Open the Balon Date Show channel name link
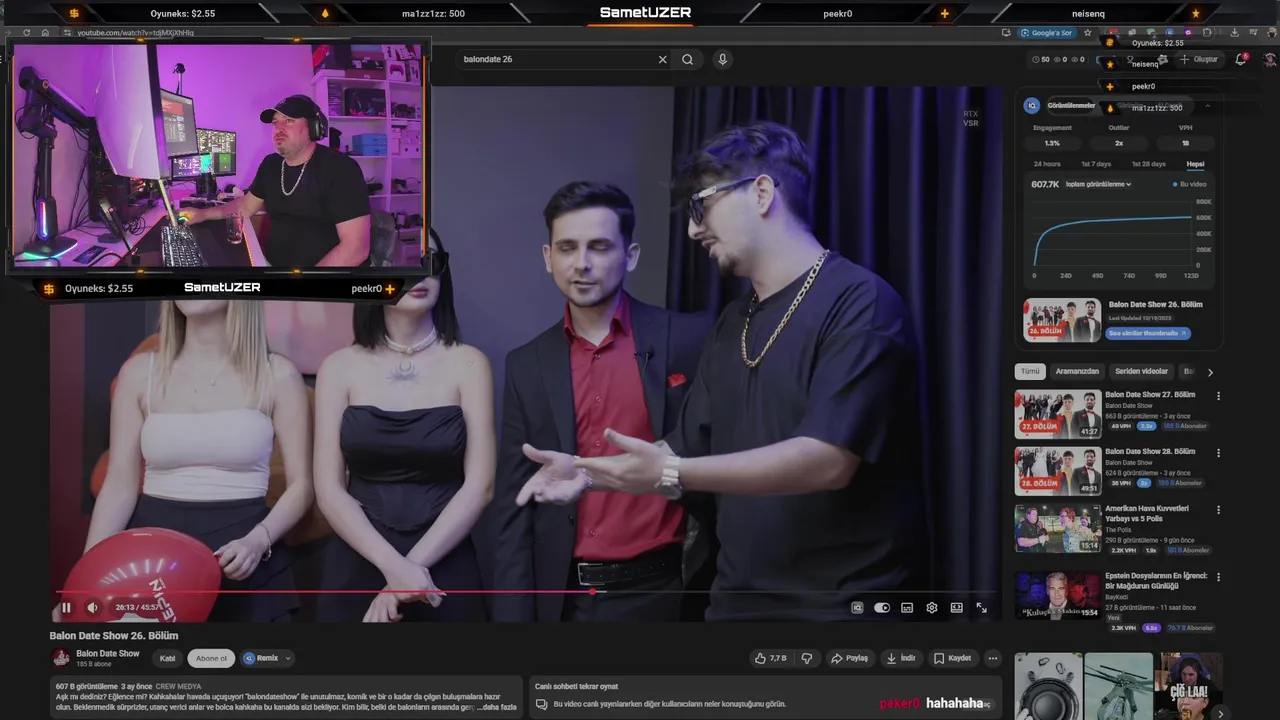Viewport: 1280px width, 720px height. click(x=108, y=653)
